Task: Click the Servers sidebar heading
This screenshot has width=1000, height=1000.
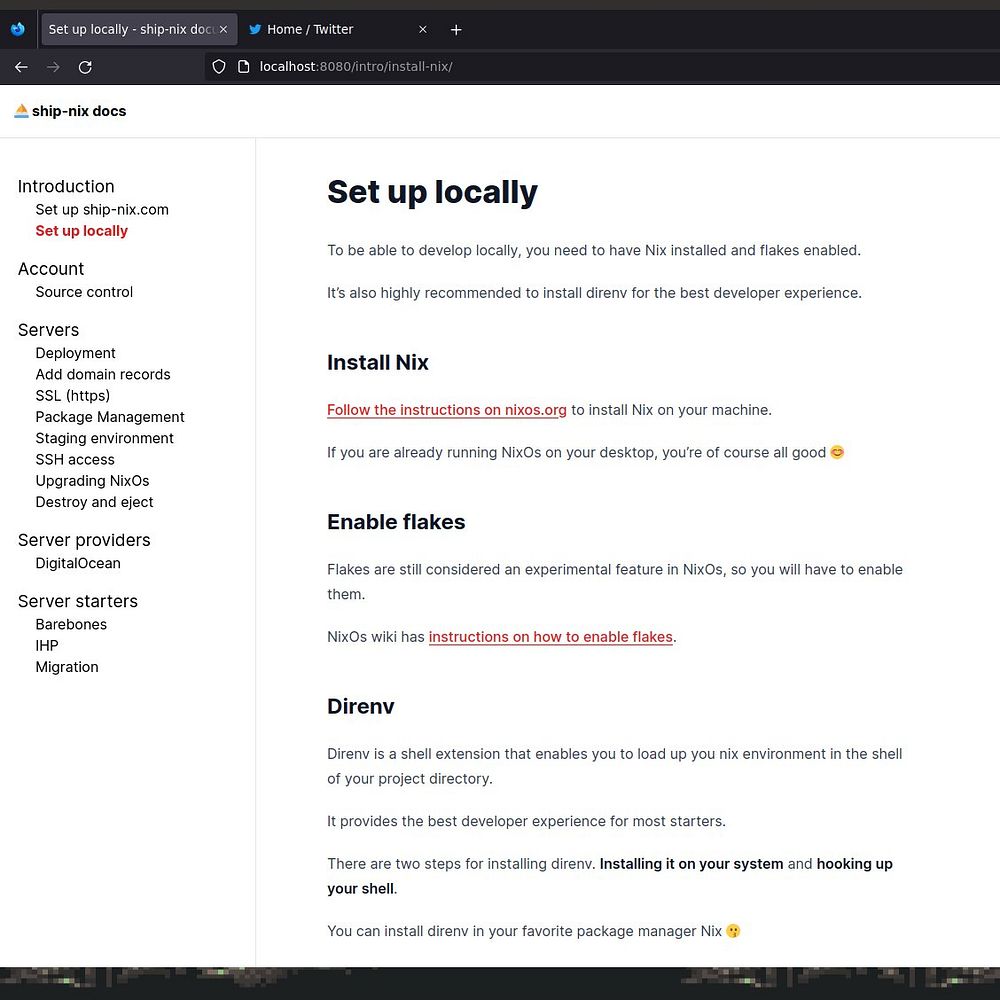Action: click(48, 330)
